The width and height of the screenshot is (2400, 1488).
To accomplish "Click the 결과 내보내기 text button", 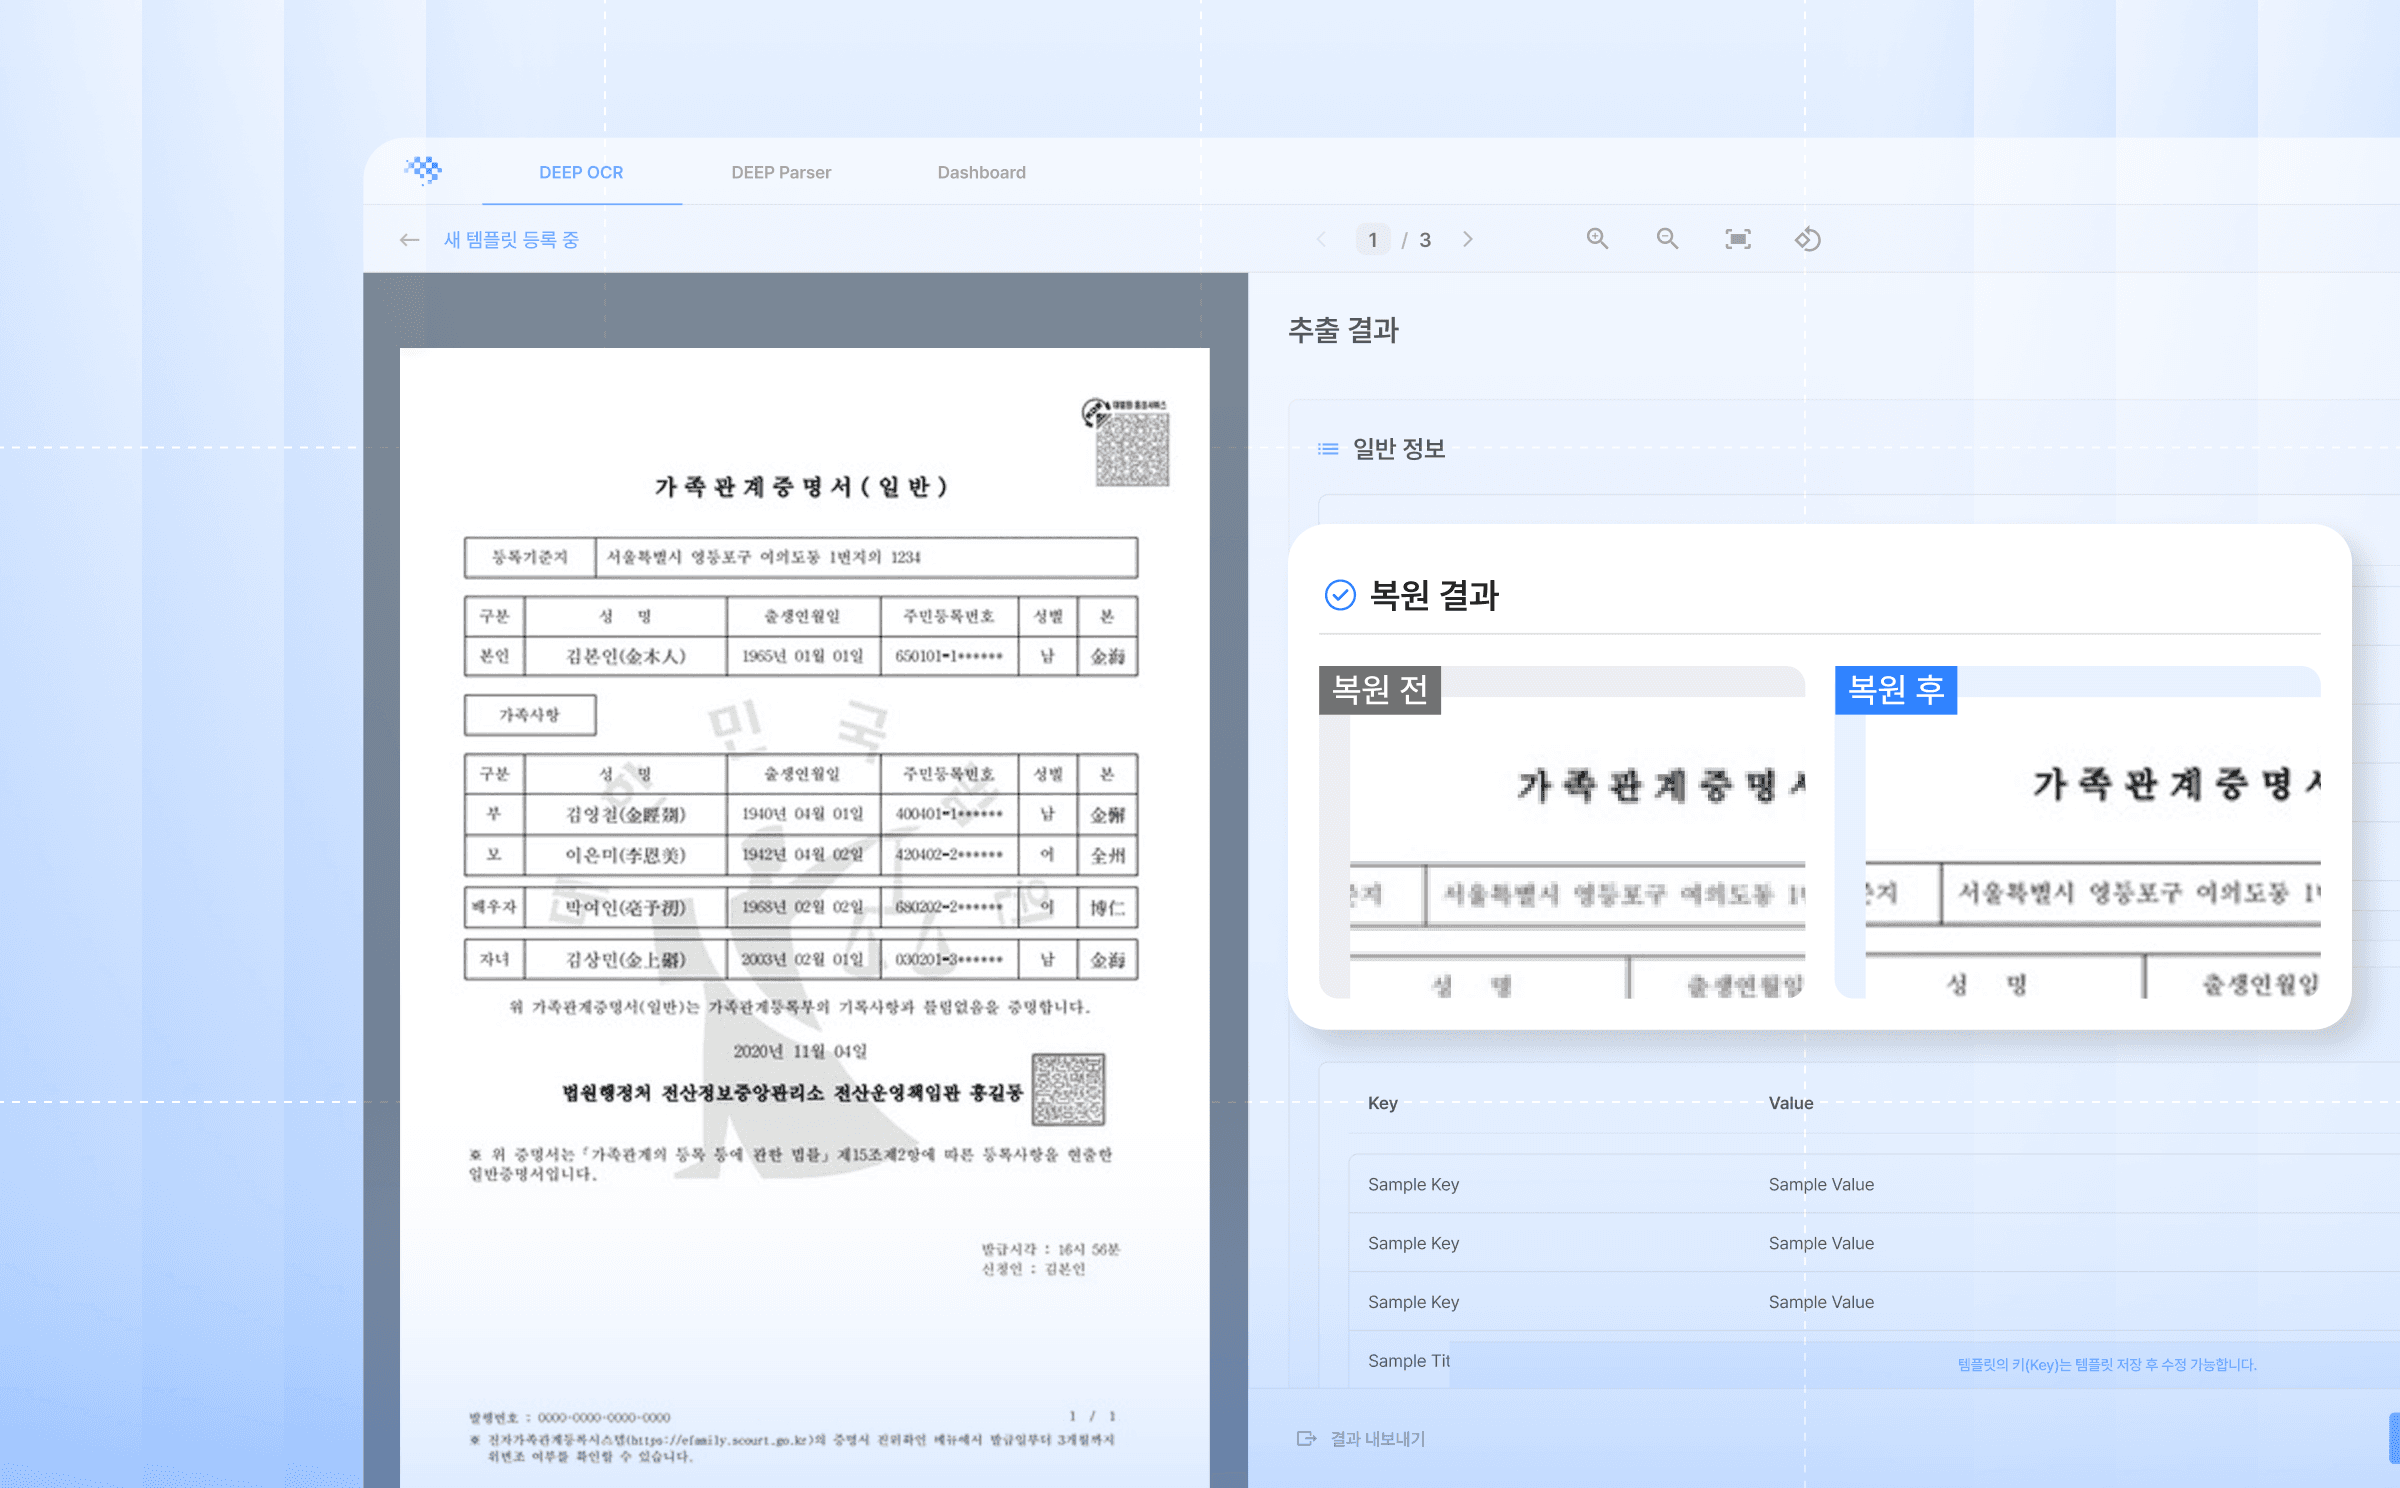I will 1377,1438.
